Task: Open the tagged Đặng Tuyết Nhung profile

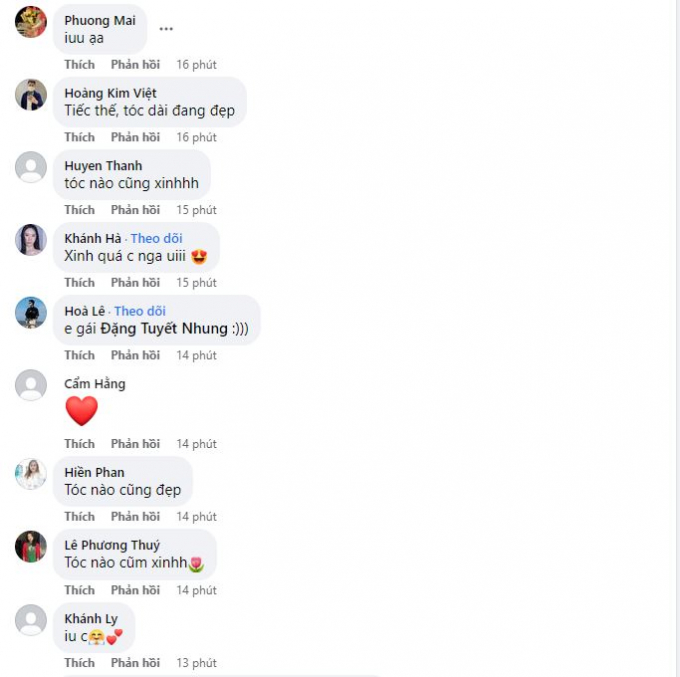Action: click(164, 329)
